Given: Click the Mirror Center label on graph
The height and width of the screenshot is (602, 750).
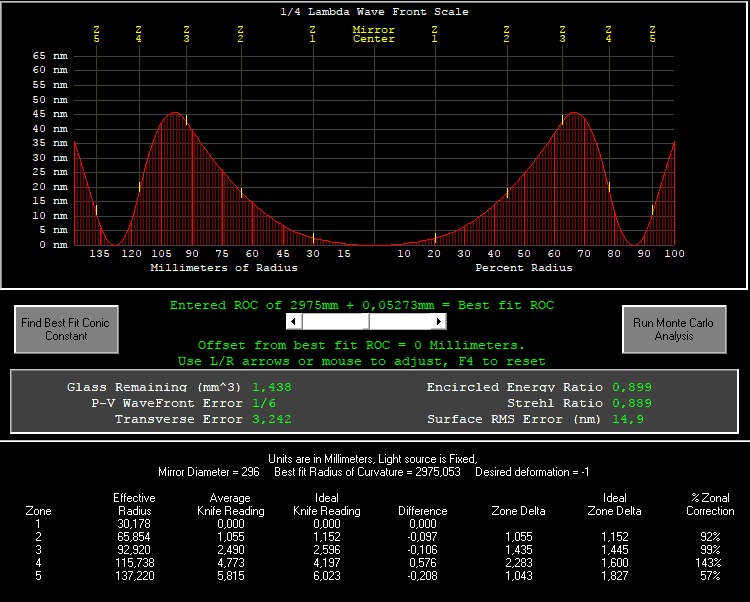Looking at the screenshot, I should 374,34.
